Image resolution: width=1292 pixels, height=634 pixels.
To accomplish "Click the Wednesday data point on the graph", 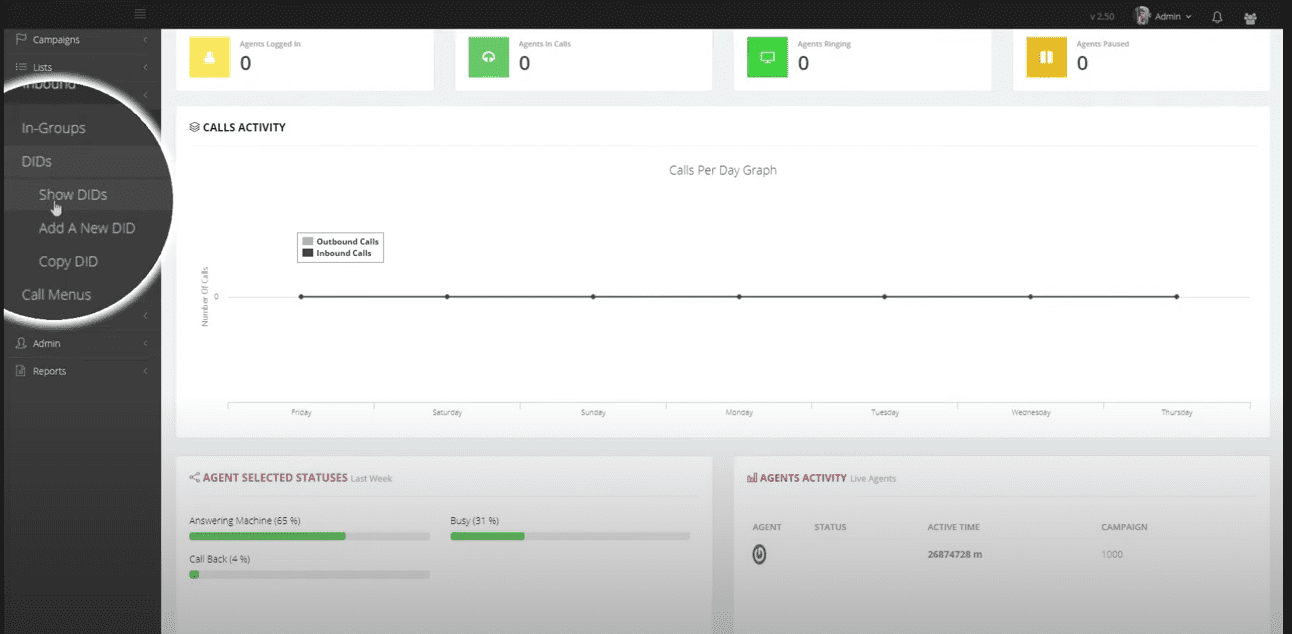I will [x=1031, y=297].
